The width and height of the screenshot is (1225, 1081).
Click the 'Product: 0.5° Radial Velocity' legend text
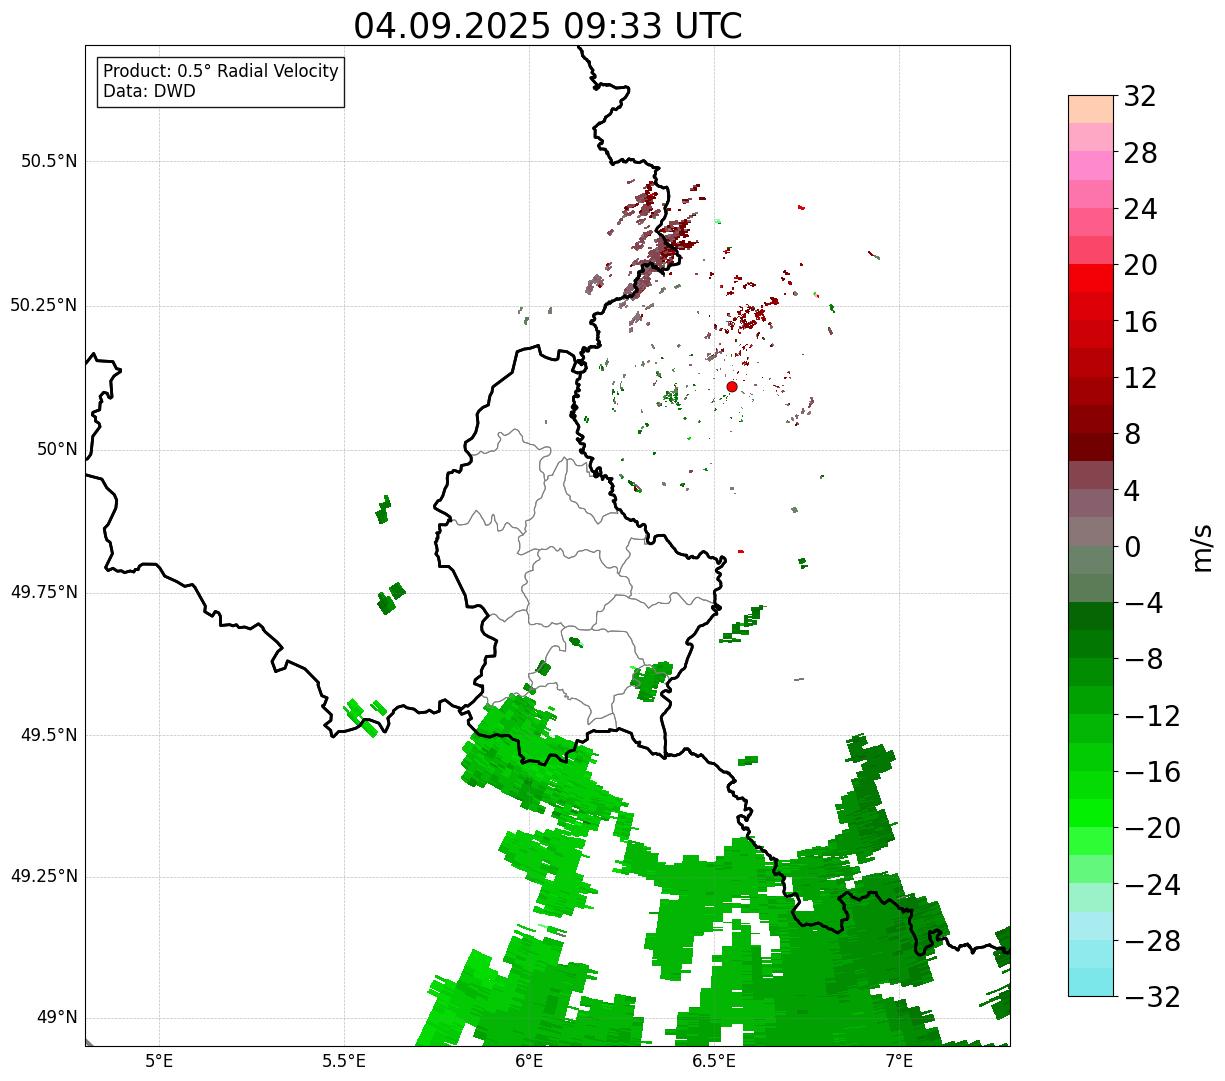221,72
